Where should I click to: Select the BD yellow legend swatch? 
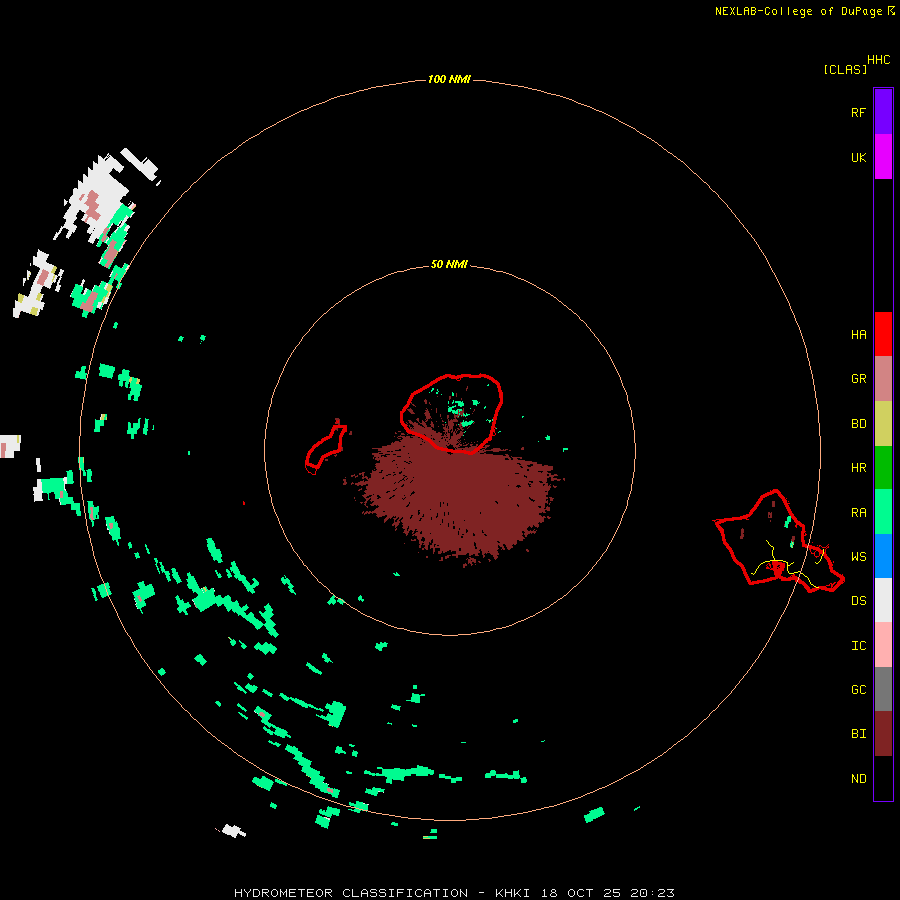pos(883,424)
